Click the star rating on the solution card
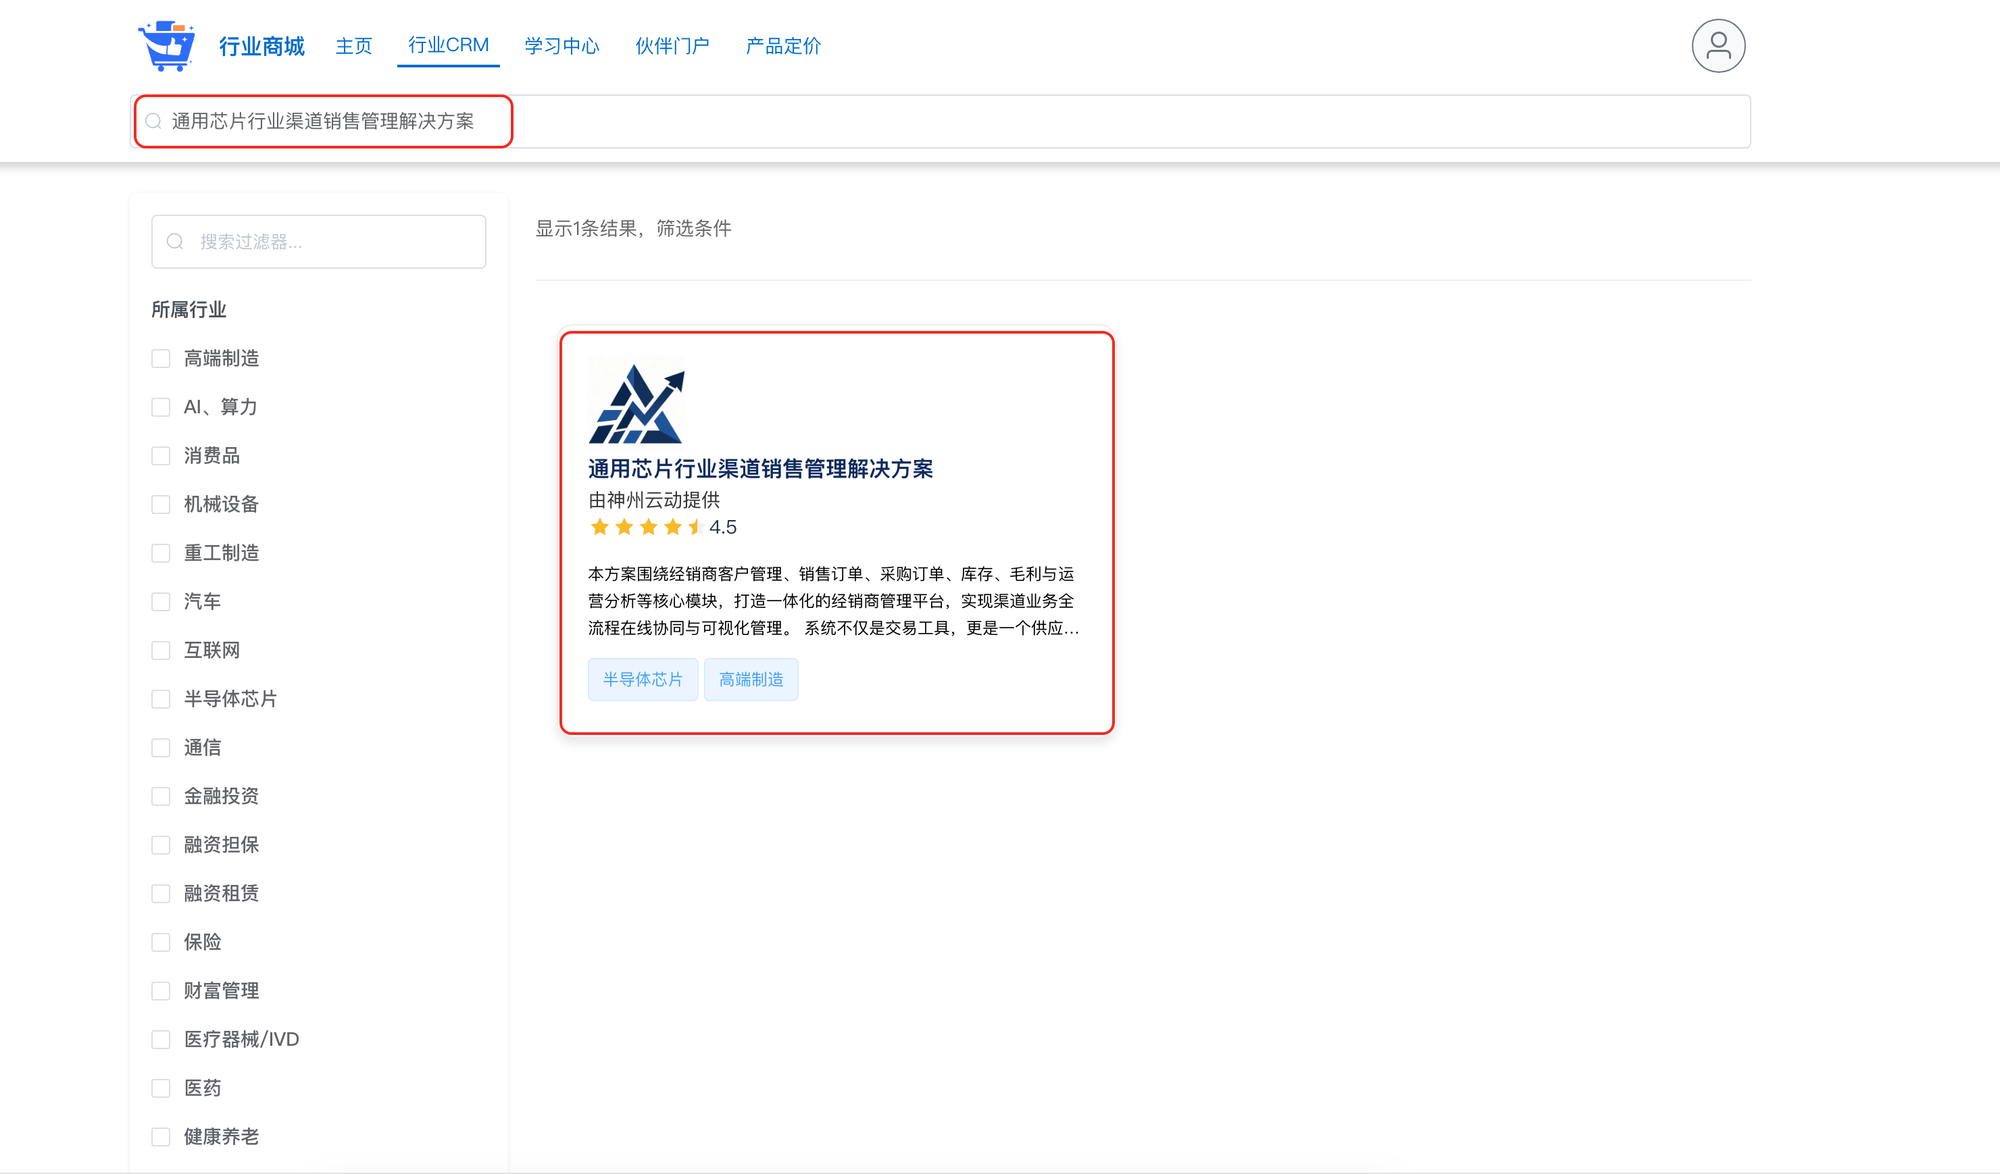The image size is (2000, 1174). pos(648,527)
